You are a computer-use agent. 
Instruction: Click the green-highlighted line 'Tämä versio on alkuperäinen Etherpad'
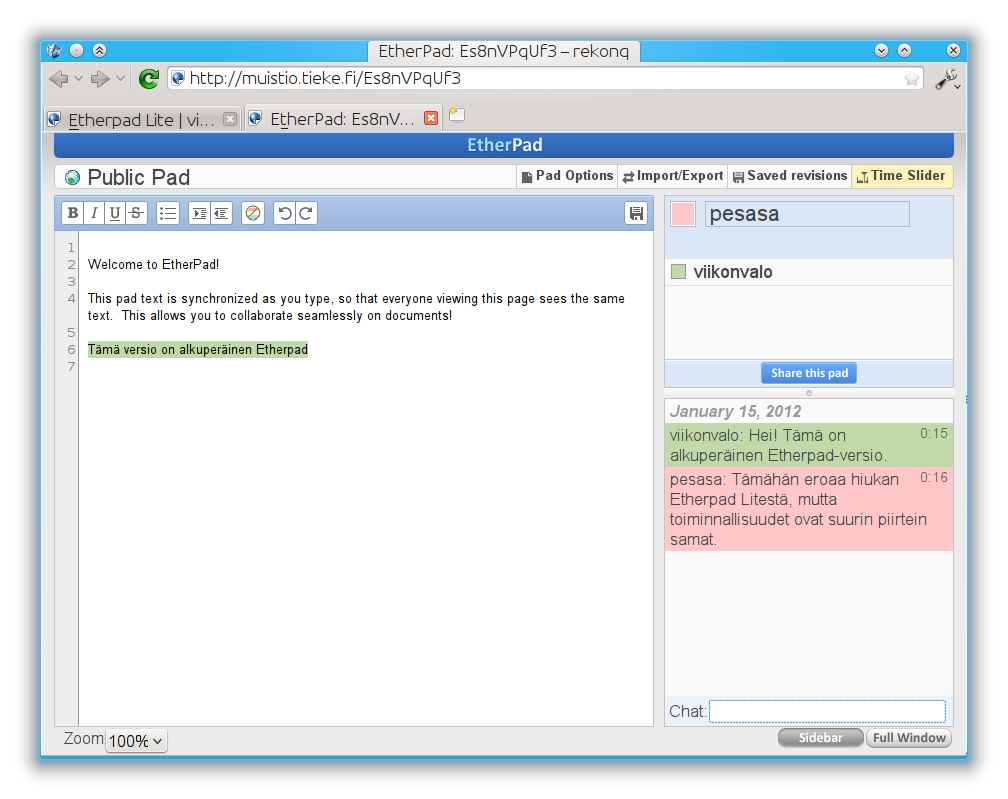pos(198,350)
